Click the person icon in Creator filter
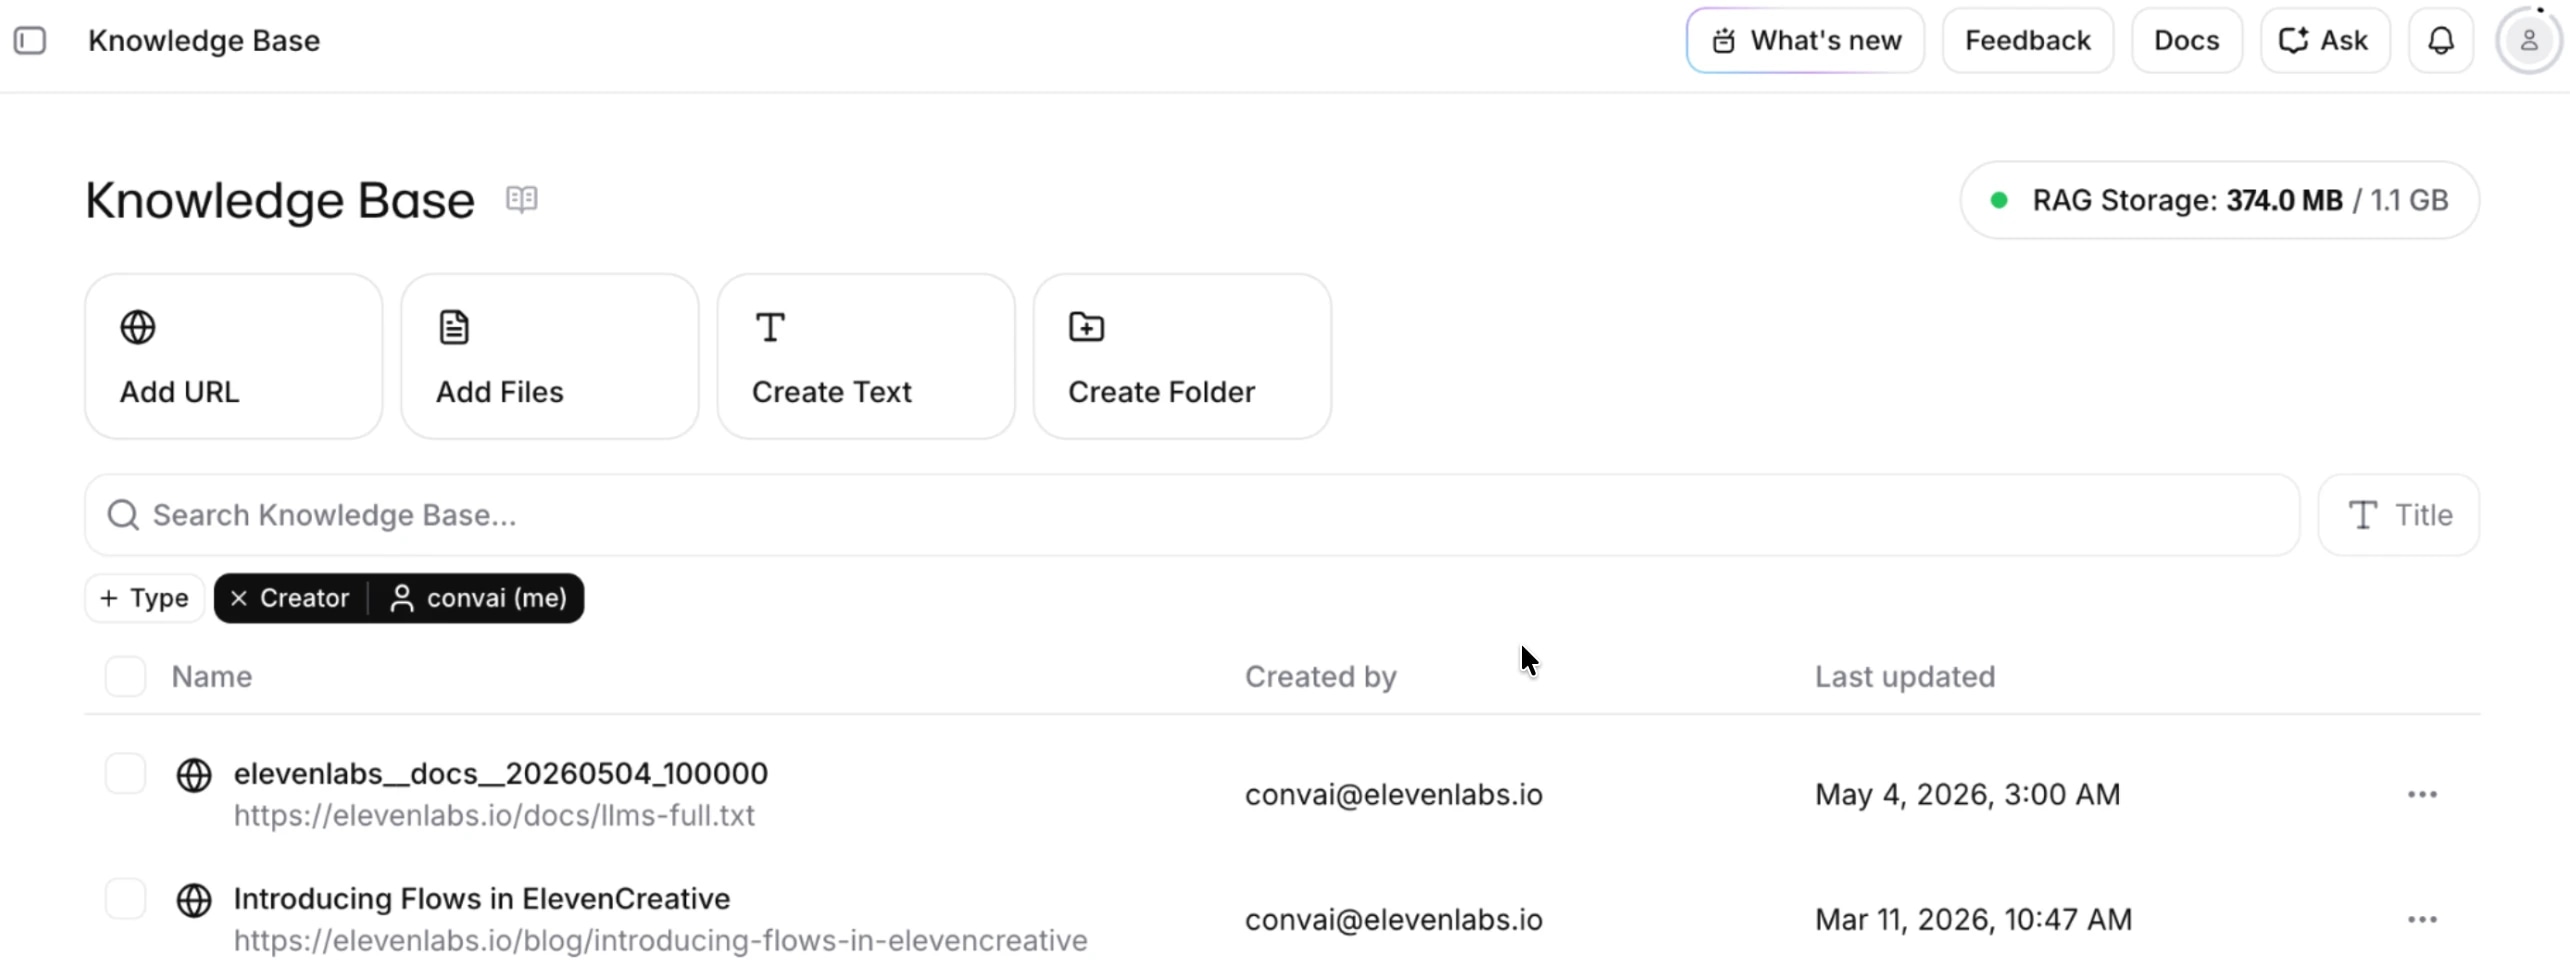 click(401, 598)
